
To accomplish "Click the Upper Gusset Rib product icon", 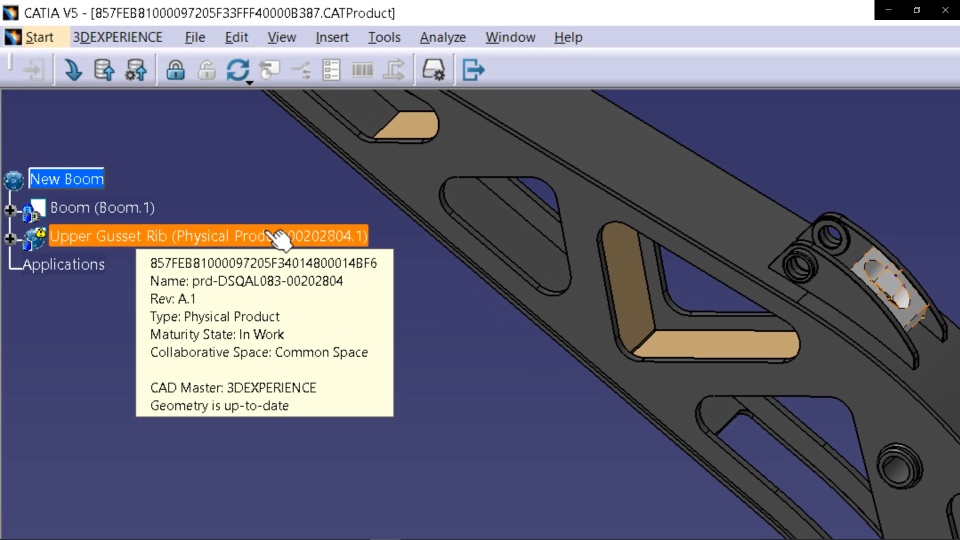I will [34, 238].
